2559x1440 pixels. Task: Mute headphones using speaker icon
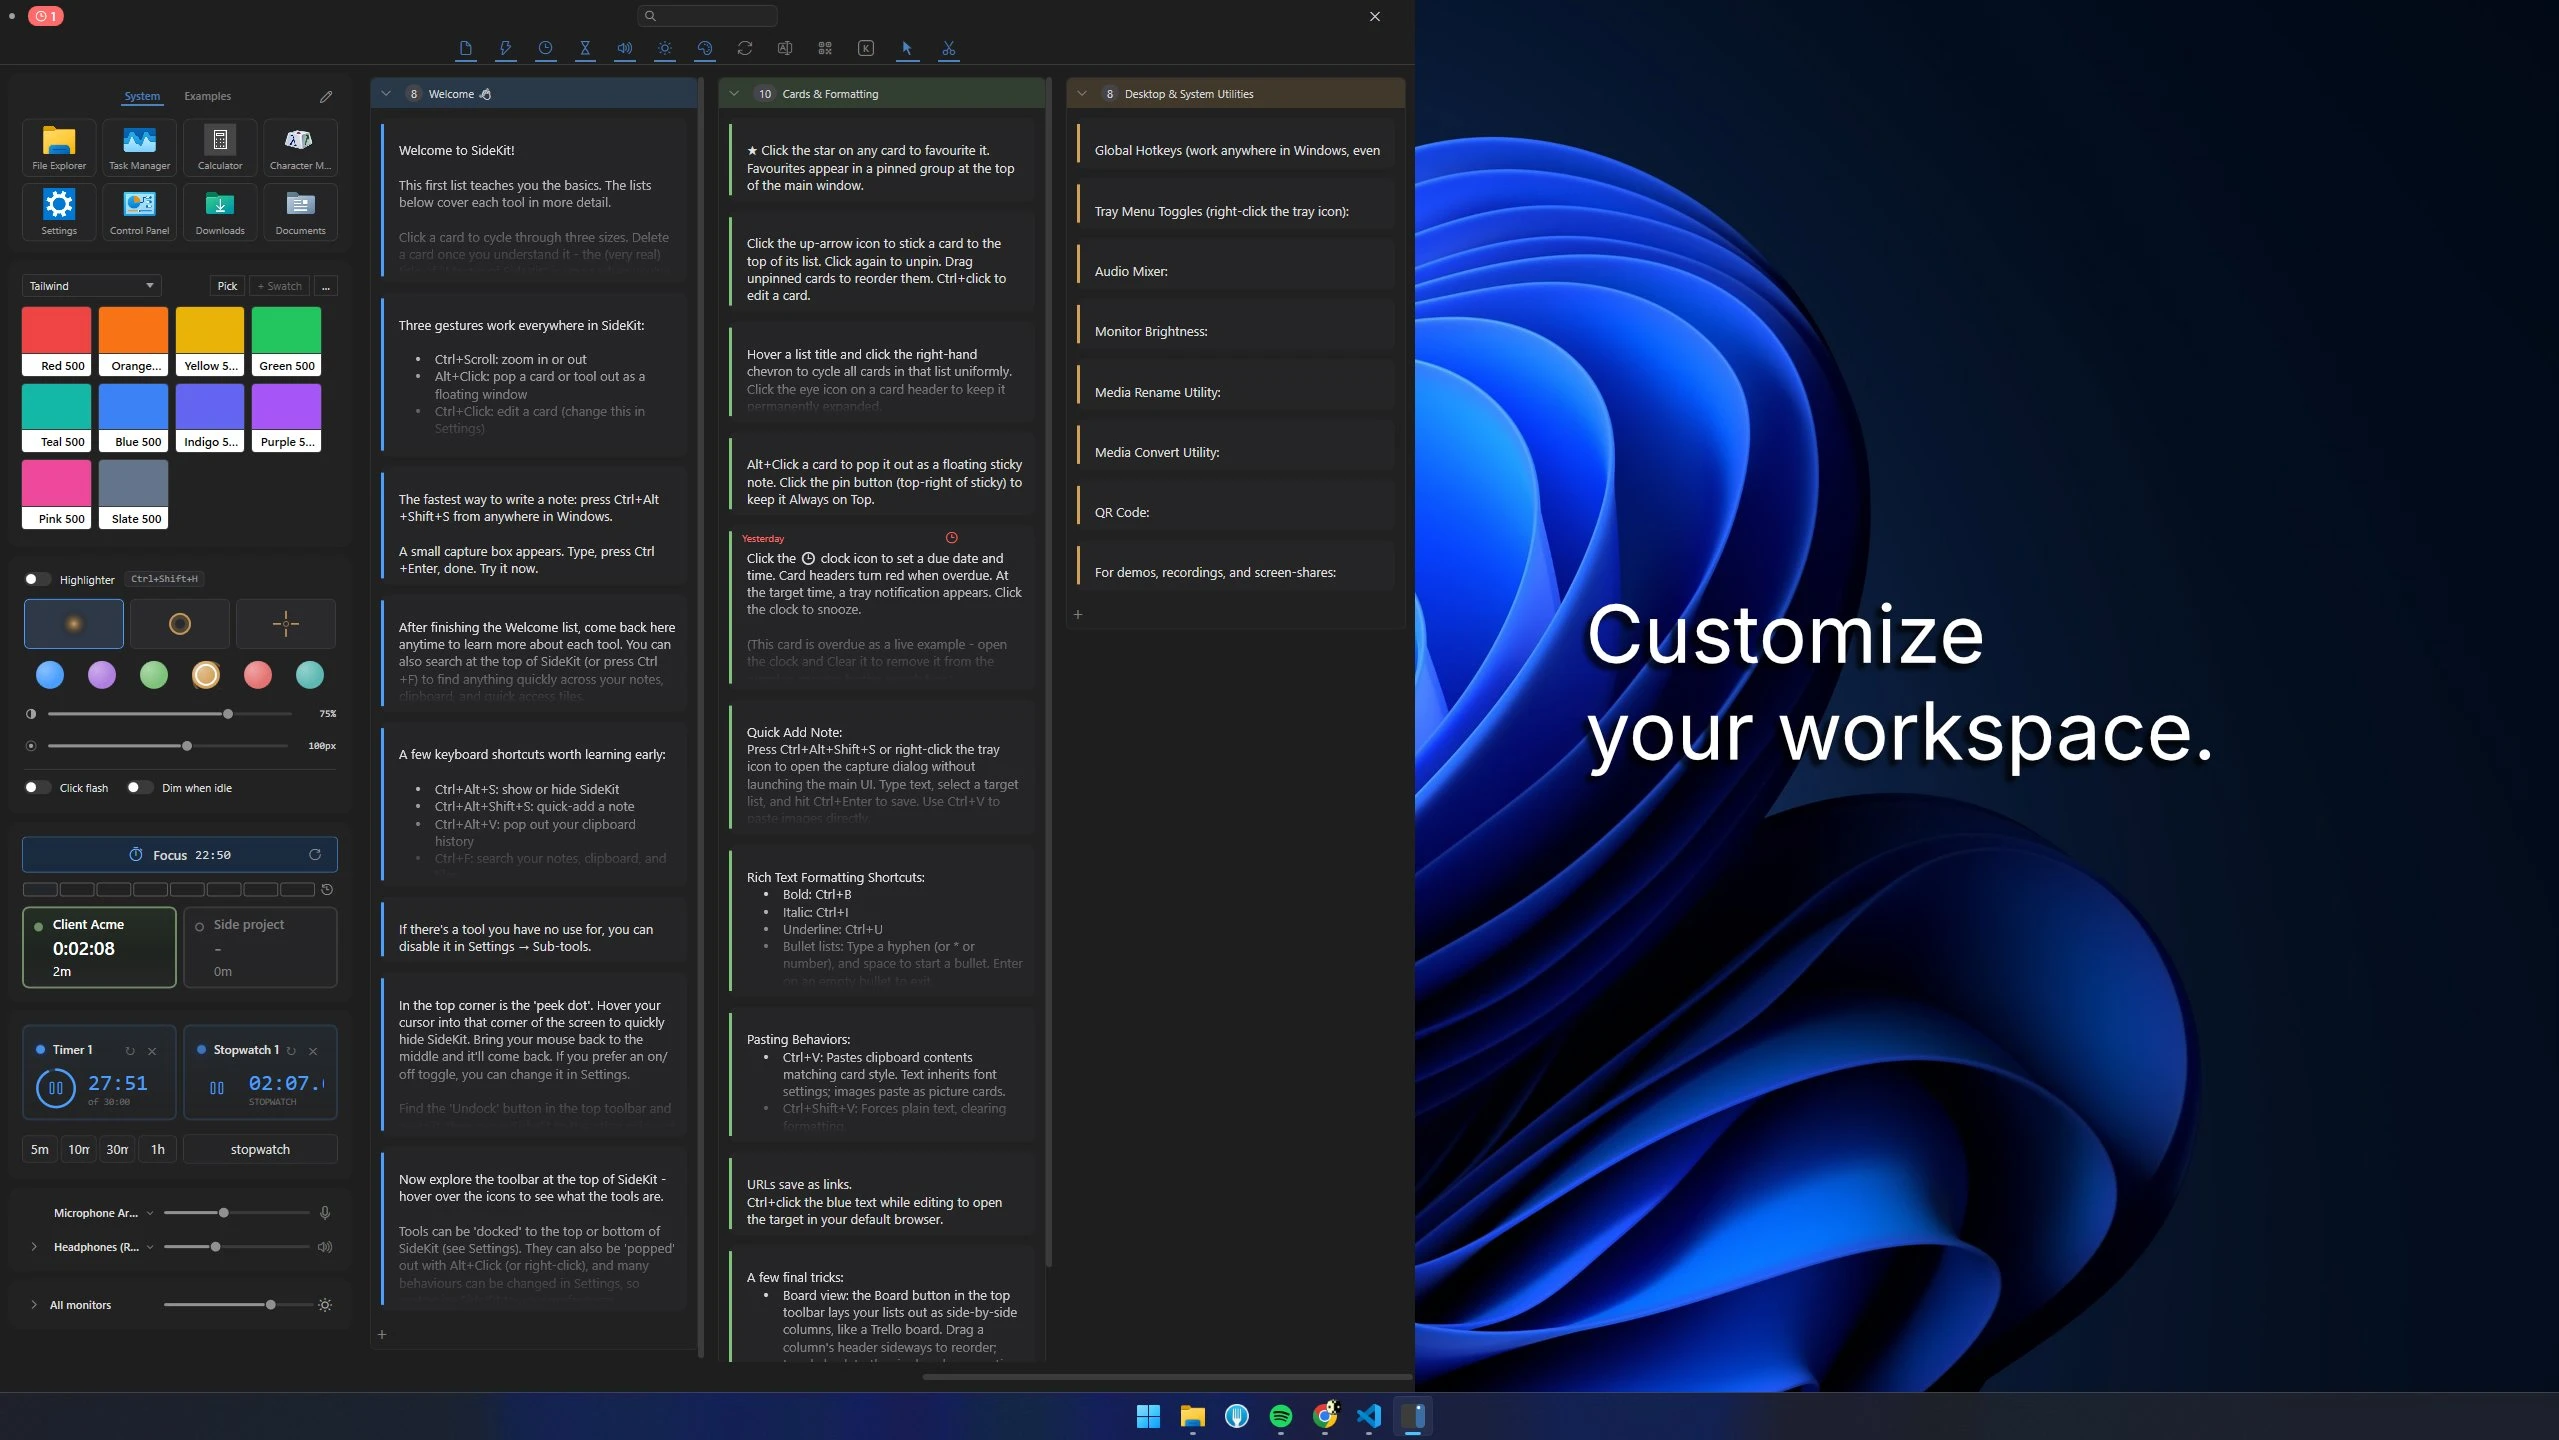click(325, 1247)
